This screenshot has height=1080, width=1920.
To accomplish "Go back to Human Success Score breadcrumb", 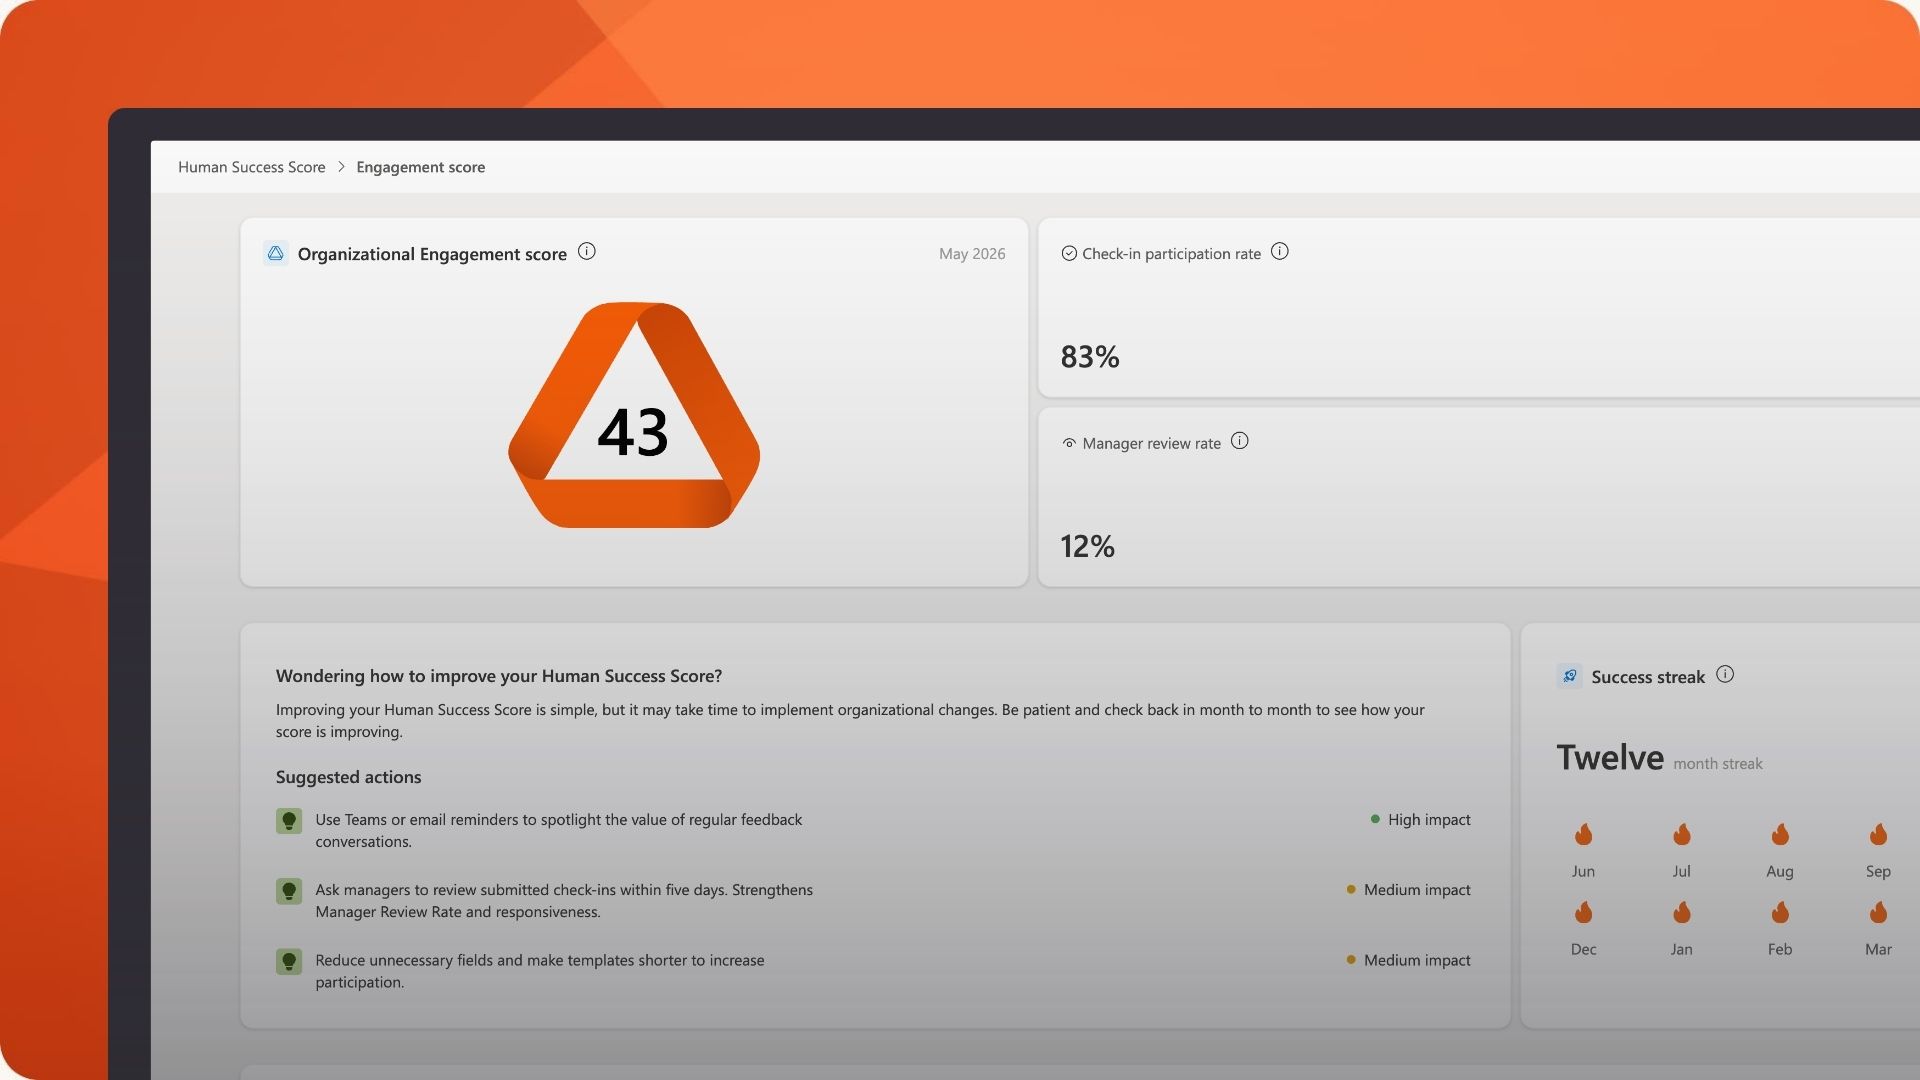I will pos(252,167).
